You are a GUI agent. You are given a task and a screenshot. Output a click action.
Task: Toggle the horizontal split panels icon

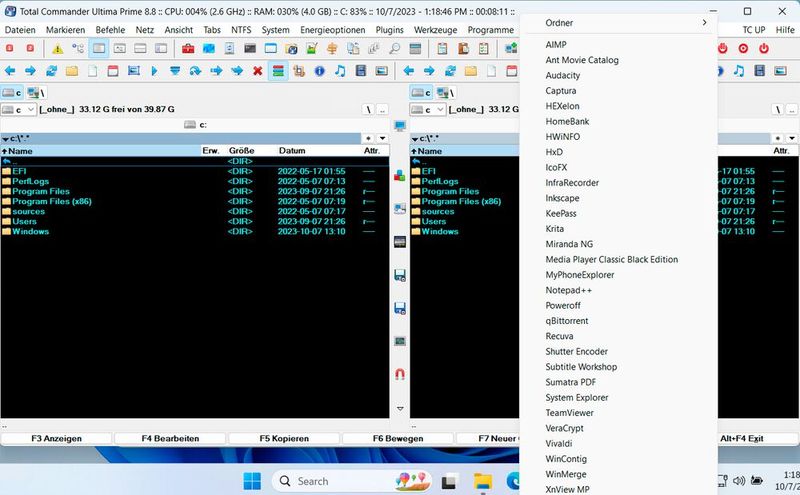point(140,48)
